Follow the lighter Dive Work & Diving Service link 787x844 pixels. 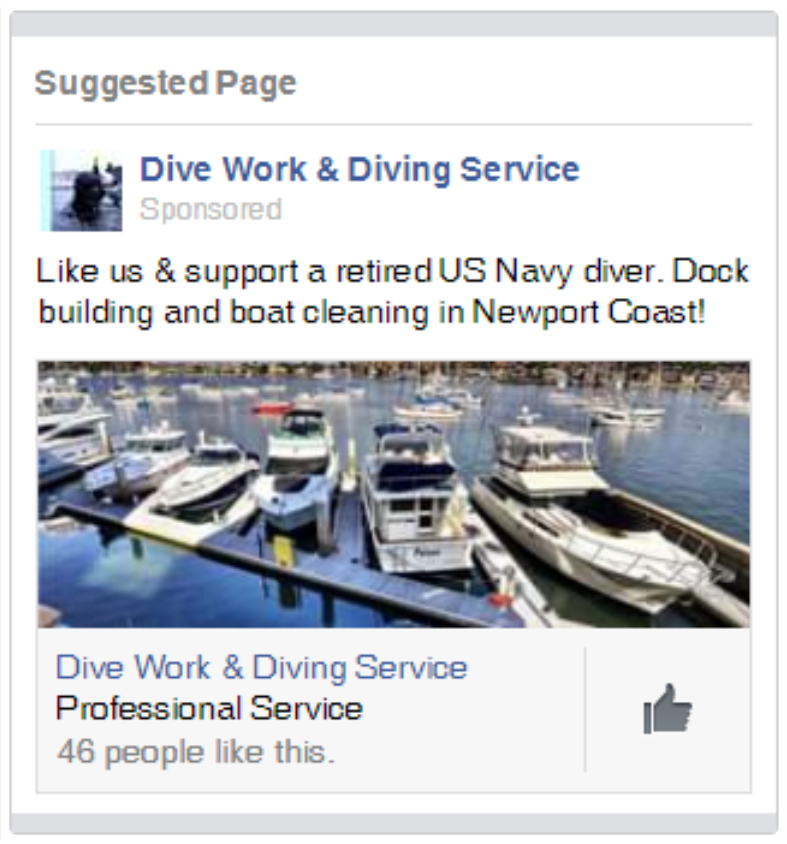click(x=262, y=667)
